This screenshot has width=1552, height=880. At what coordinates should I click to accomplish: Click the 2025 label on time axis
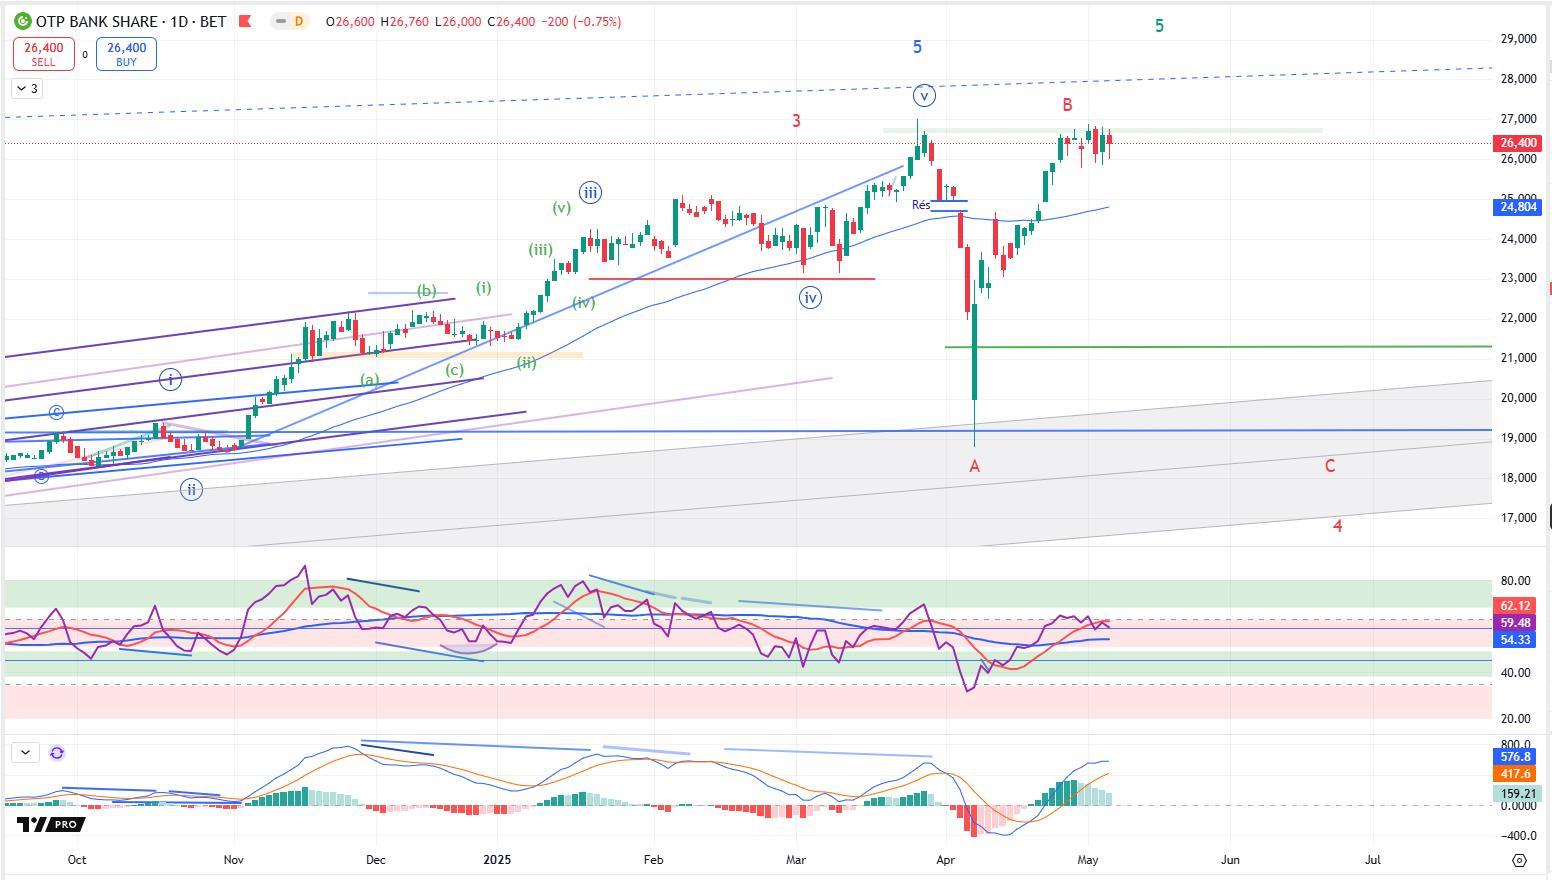tap(497, 860)
